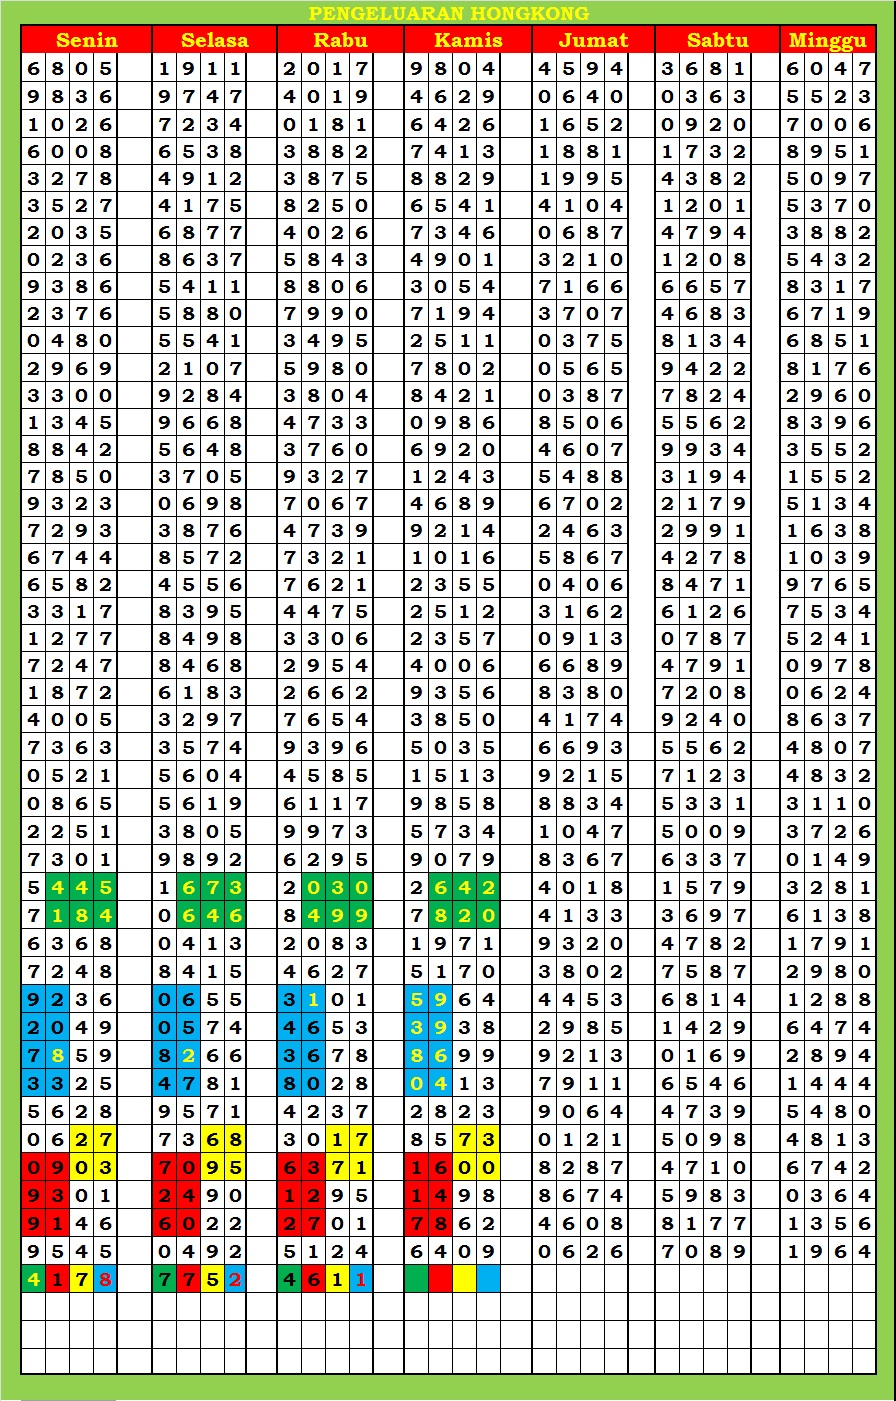Pick the empty red cell under Kamis
The height and width of the screenshot is (1401, 896).
[x=440, y=1278]
